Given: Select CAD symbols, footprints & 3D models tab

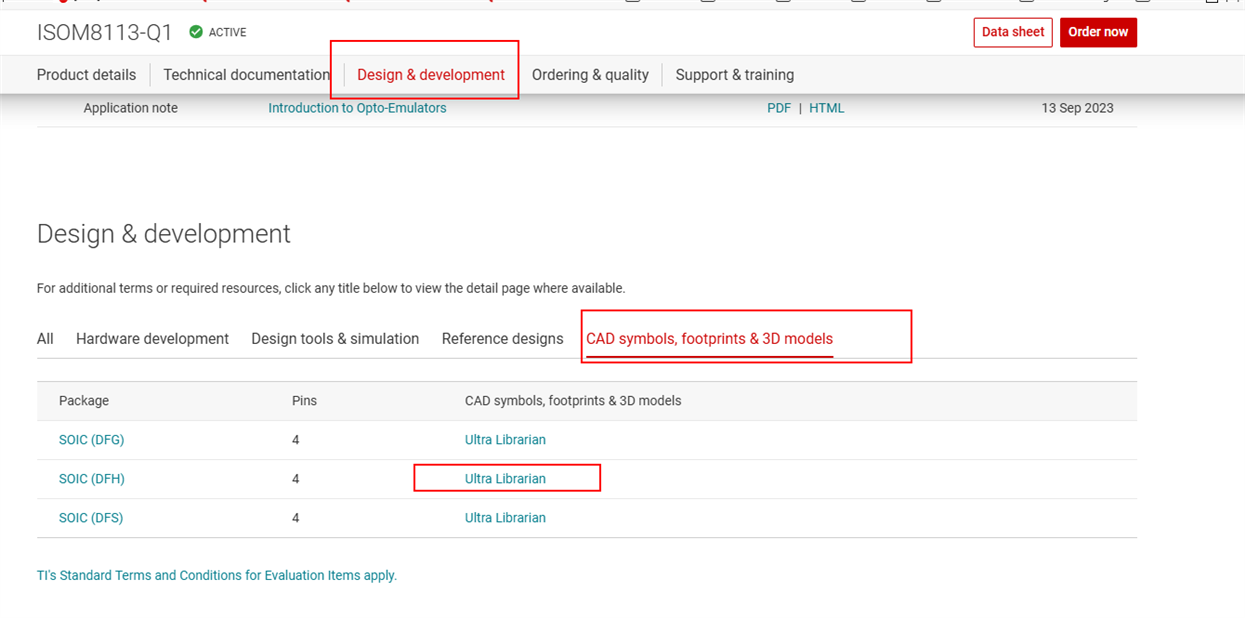Looking at the screenshot, I should 709,339.
